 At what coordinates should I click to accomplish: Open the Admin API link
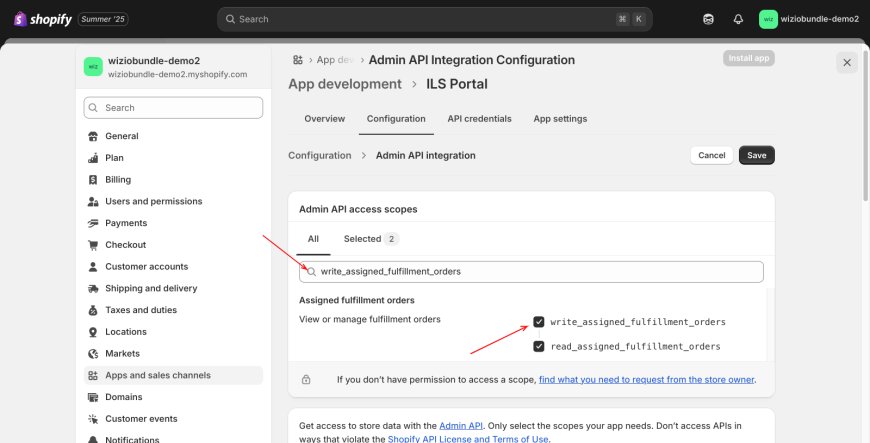click(461, 426)
